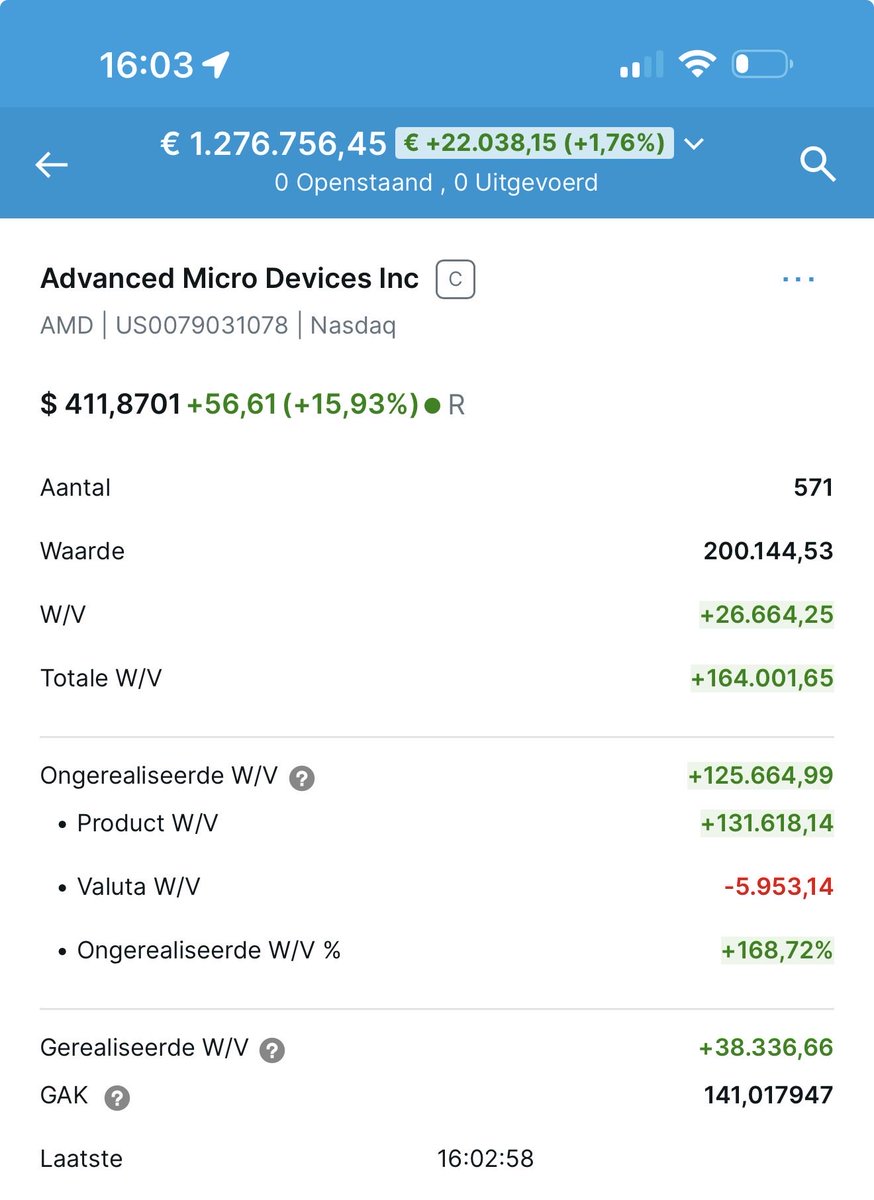
Task: Tap portfolio value € 1.276.756,45
Action: [273, 144]
